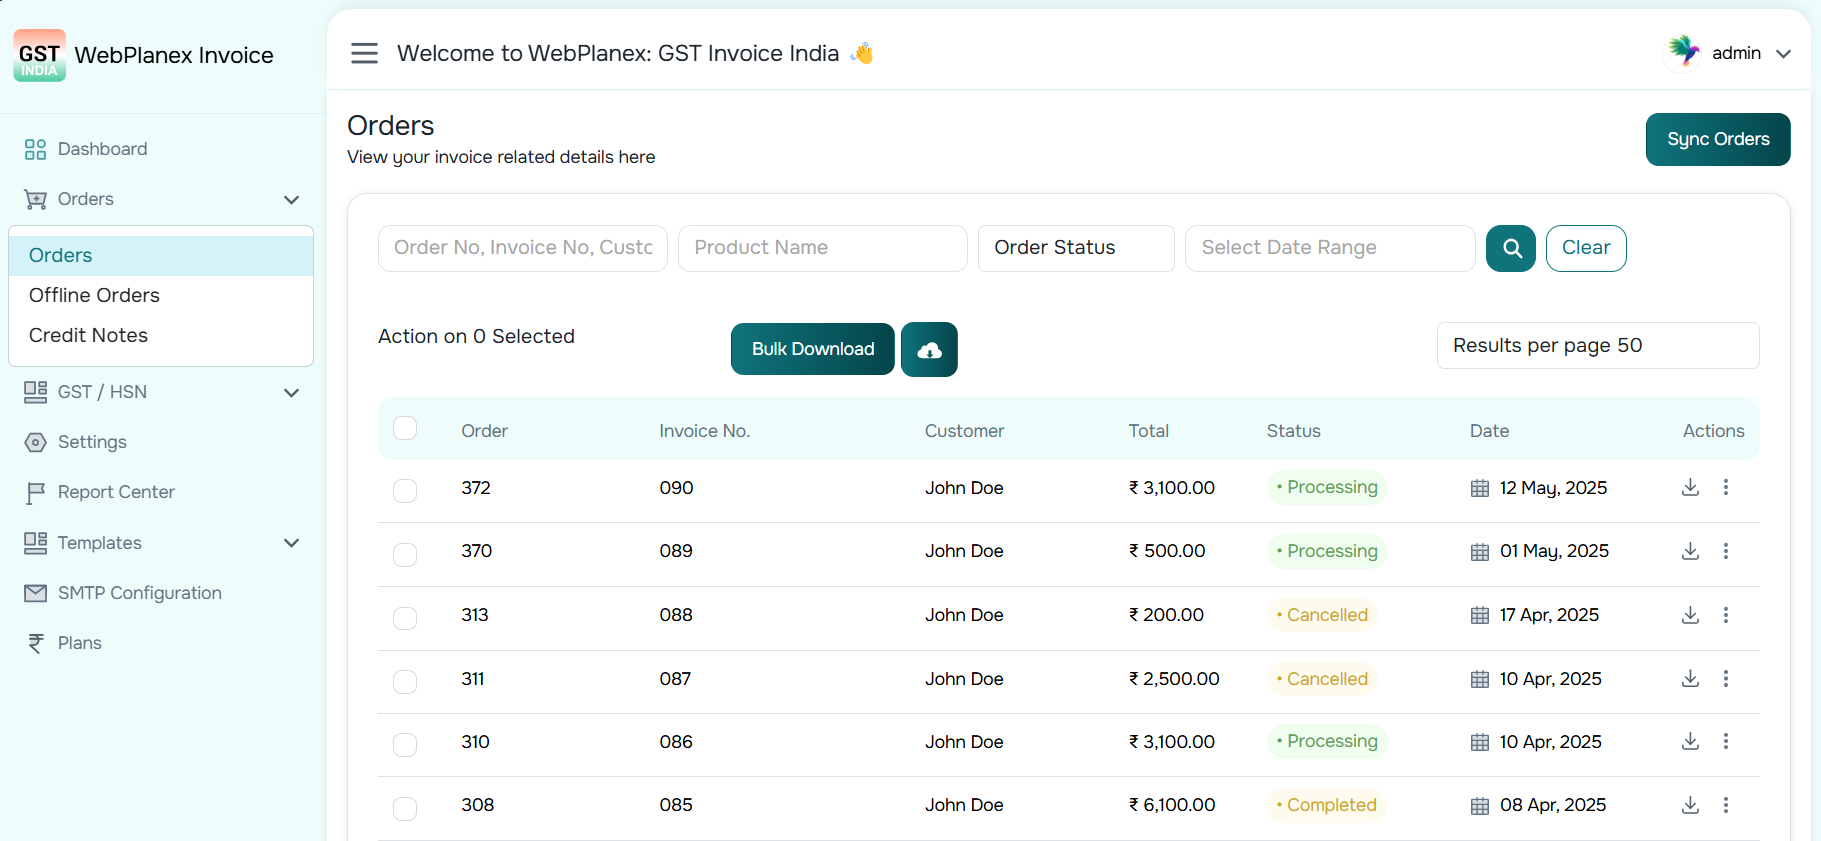Download invoice for order 313
Screen dimensions: 1821x841
point(1690,615)
